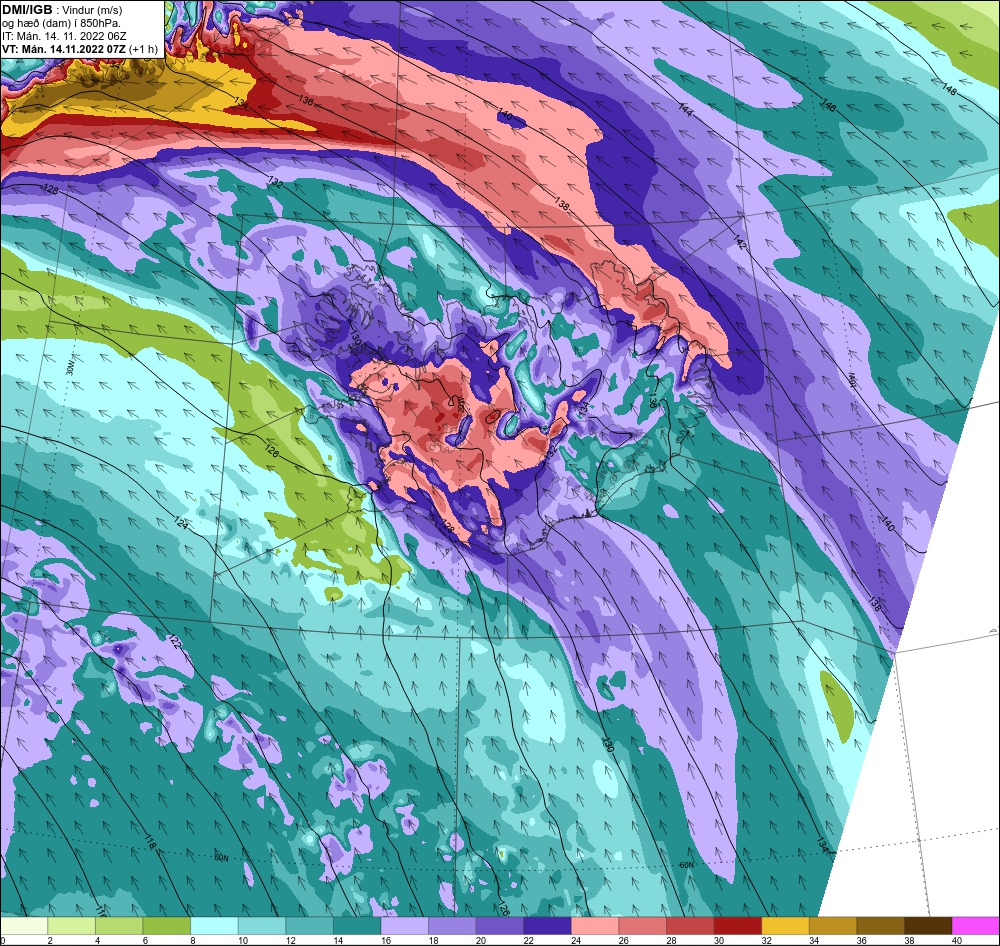This screenshot has height=946, width=1000.
Task: Select the yellow 32–34 m/s legend swatch
Action: [x=785, y=926]
